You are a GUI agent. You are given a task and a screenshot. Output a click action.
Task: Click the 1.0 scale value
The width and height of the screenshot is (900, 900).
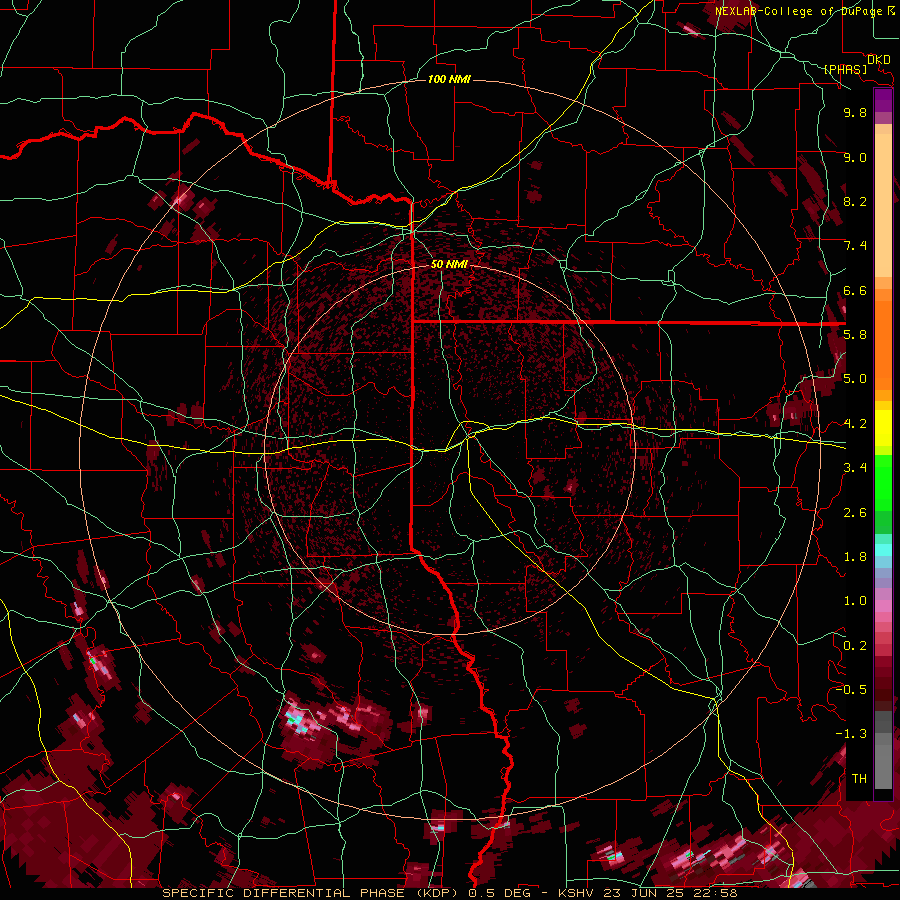[x=855, y=601]
